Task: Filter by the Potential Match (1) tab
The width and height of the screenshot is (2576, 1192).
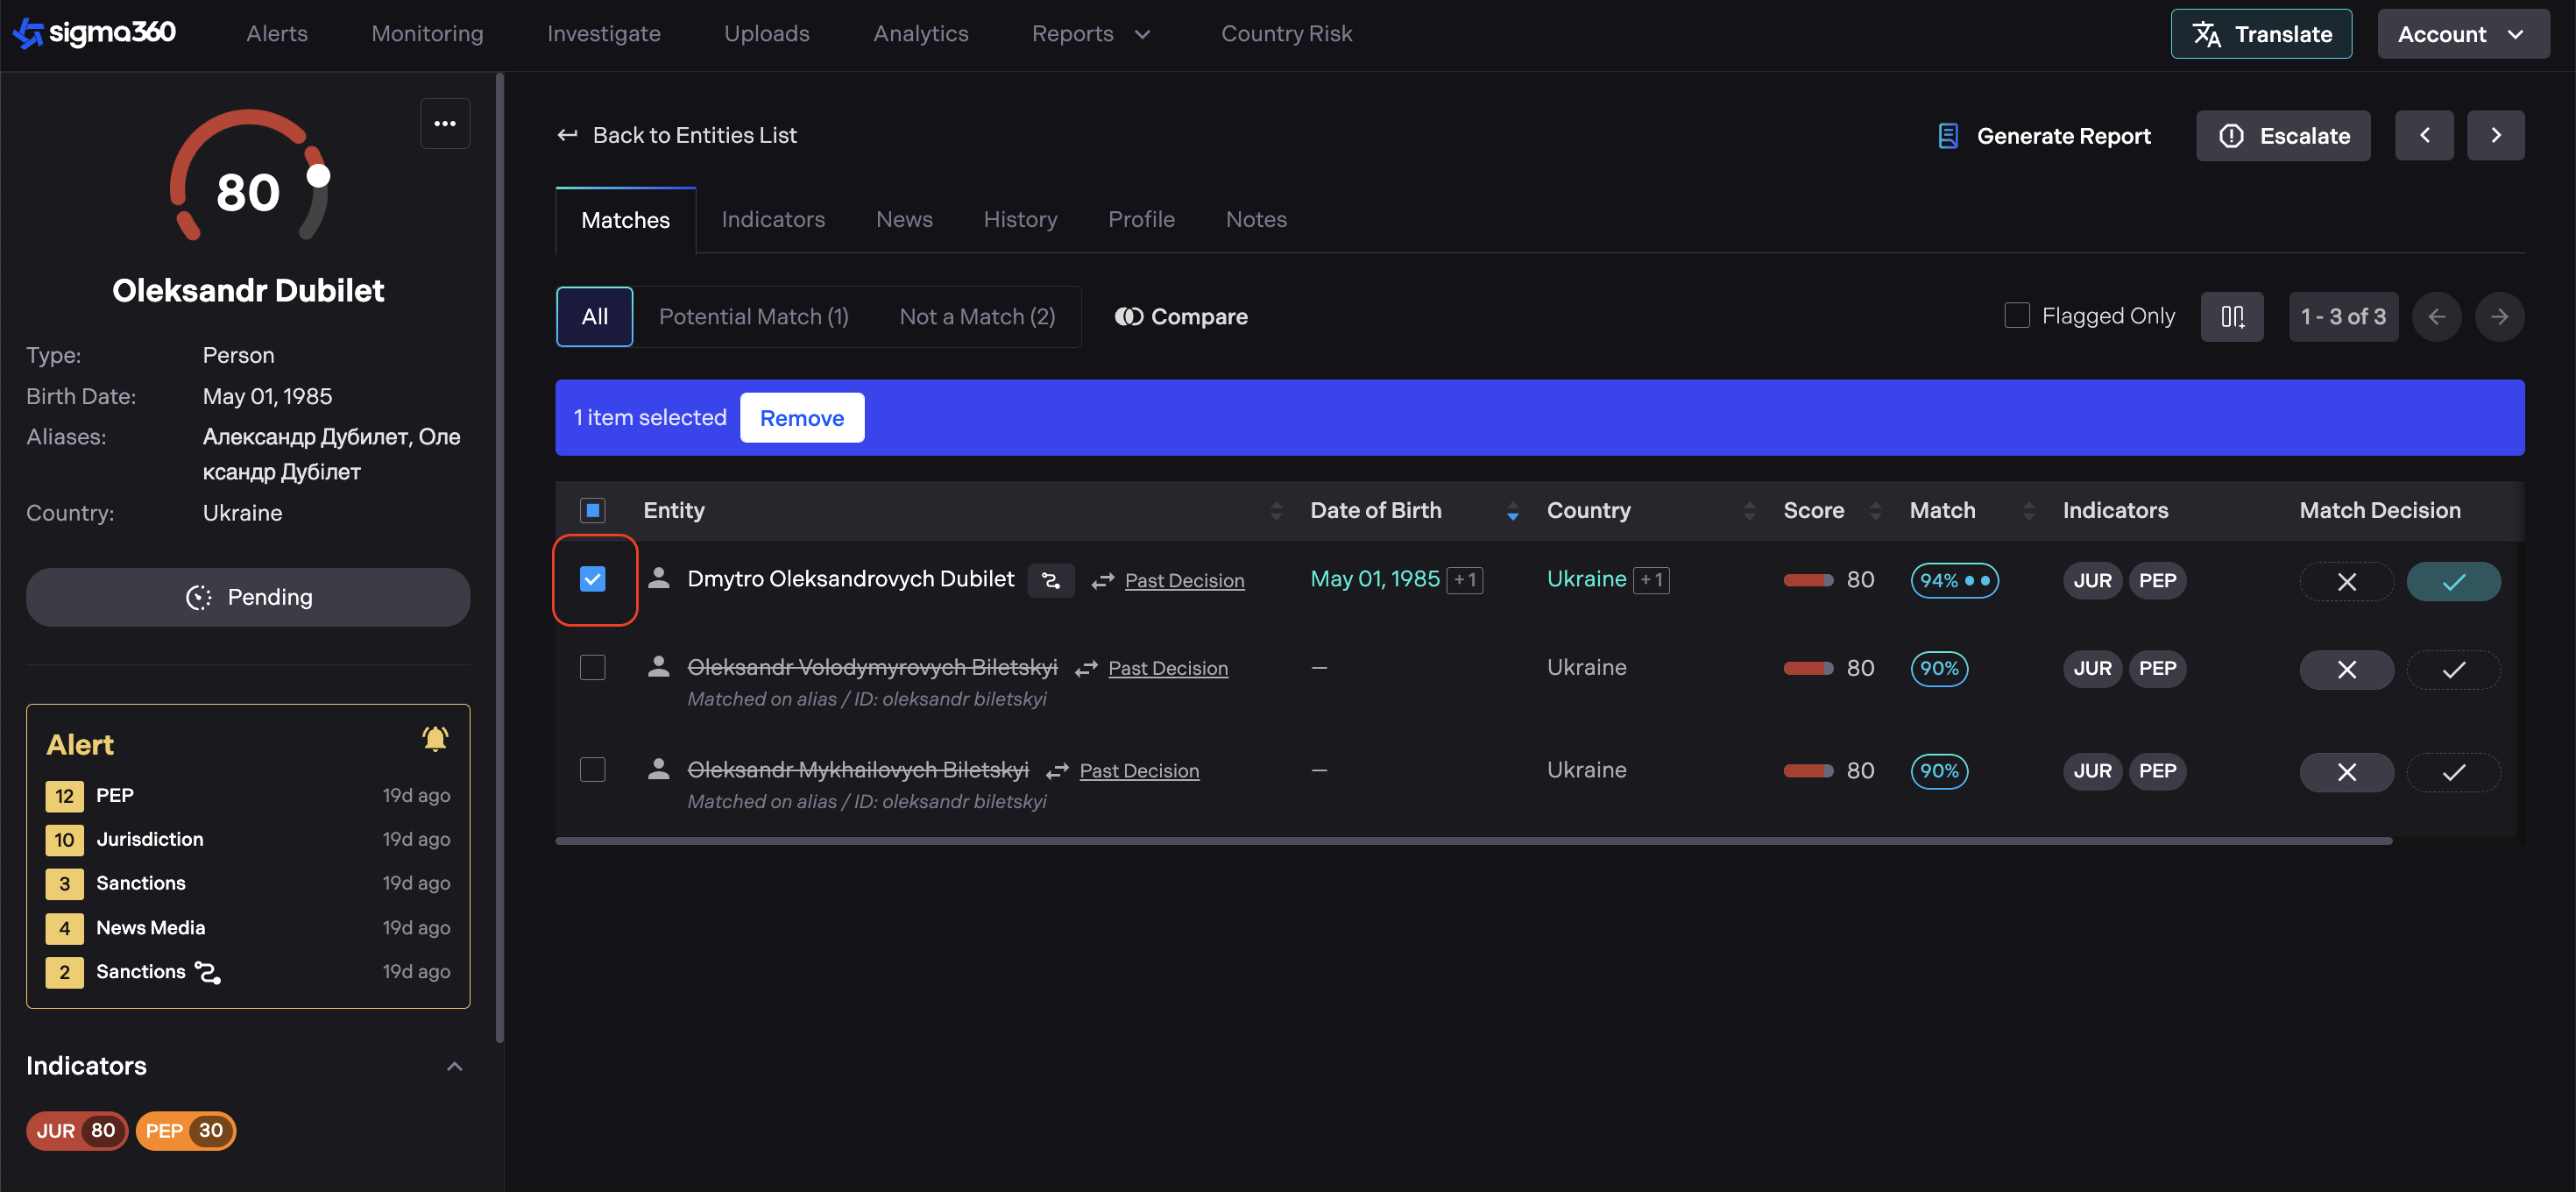Action: (753, 316)
